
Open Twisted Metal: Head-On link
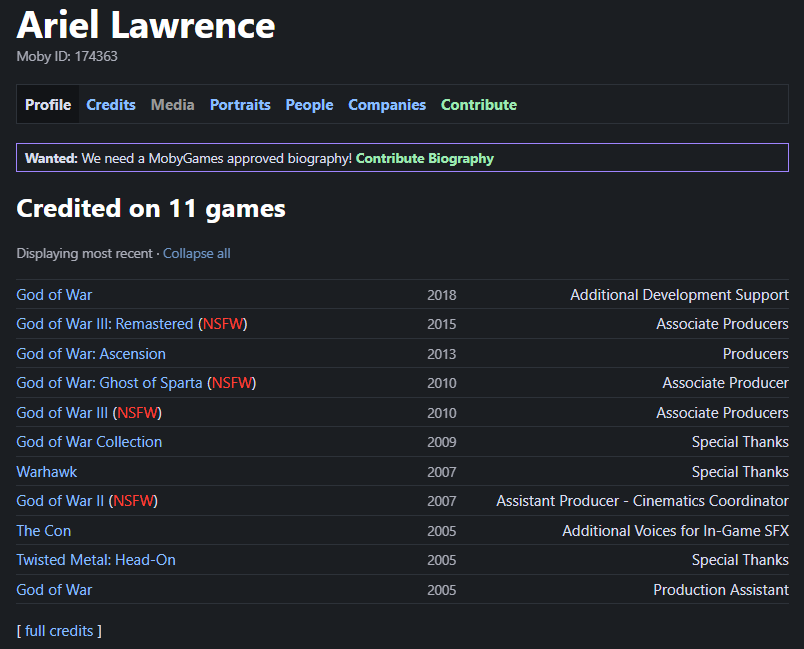pyautogui.click(x=96, y=560)
